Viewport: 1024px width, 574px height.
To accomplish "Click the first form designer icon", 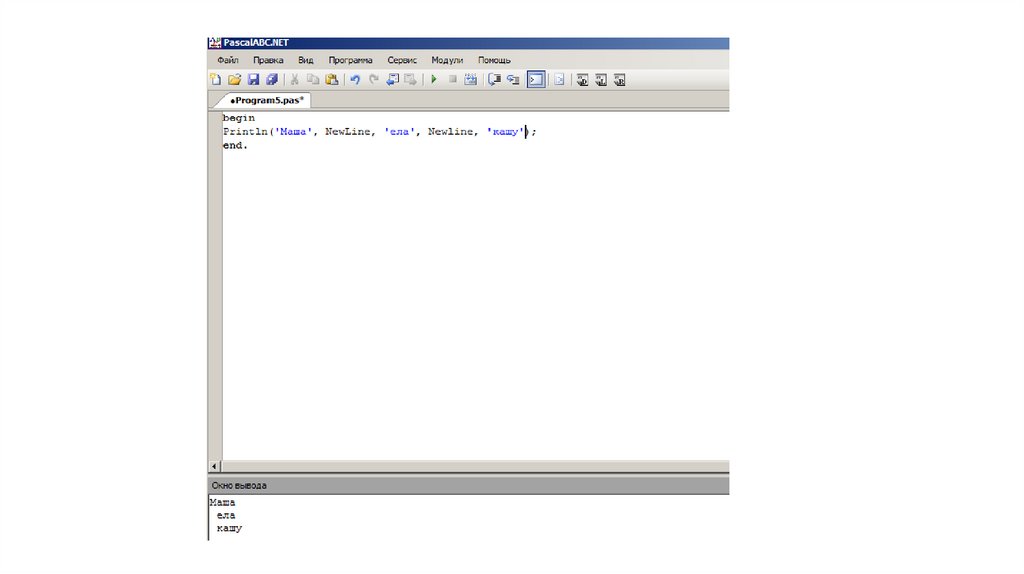I will [583, 80].
